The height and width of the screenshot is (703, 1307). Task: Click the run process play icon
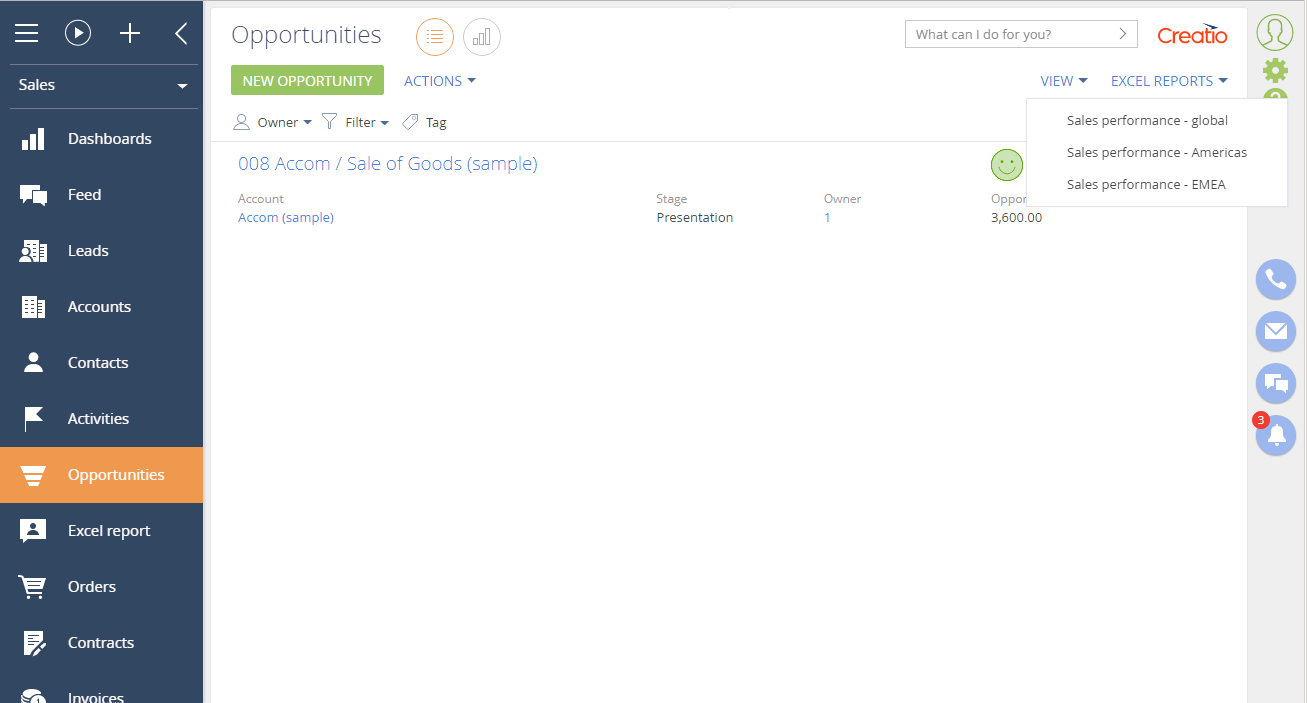(78, 32)
